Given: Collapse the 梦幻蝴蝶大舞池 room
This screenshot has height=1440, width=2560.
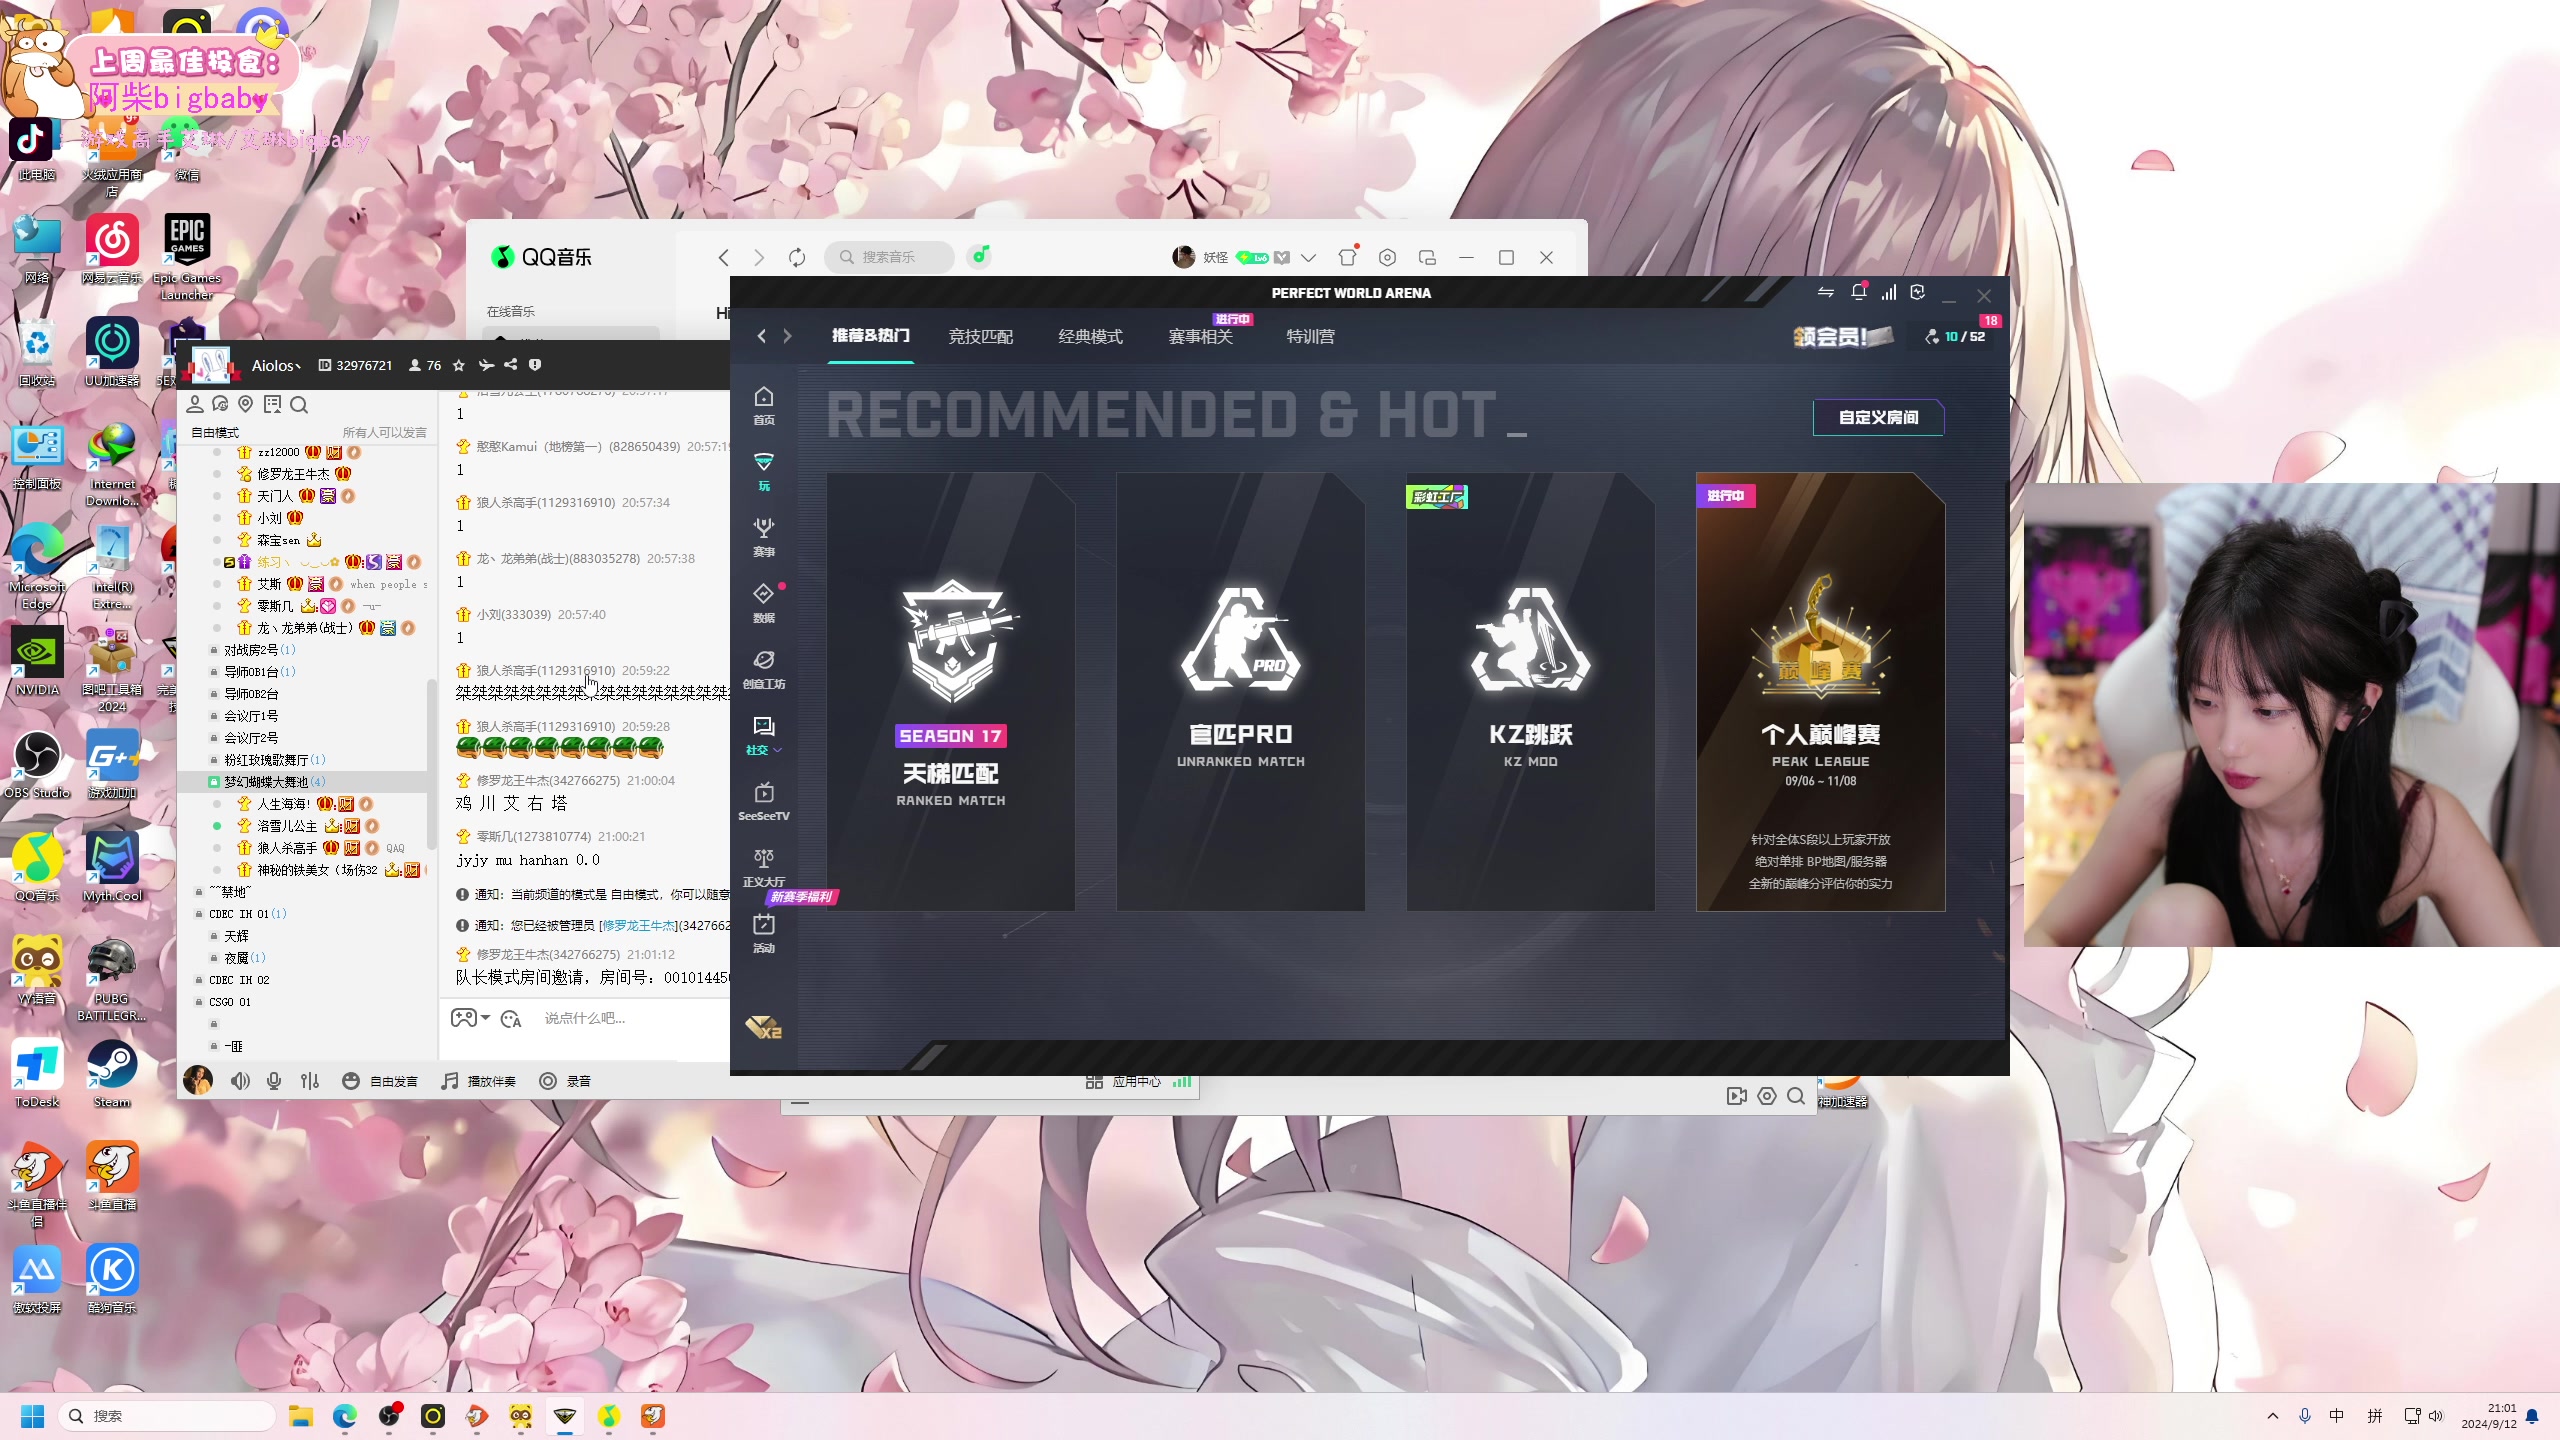Looking at the screenshot, I should point(266,782).
